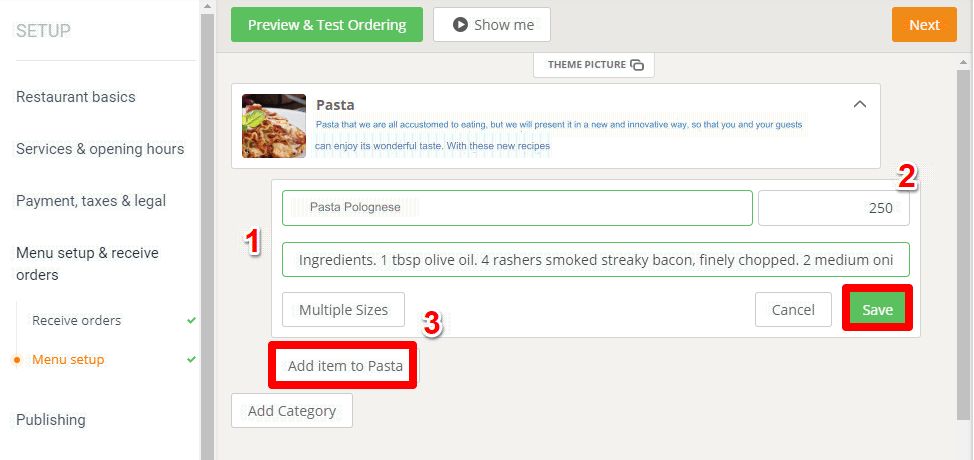
Task: Open Restaurant basics section
Action: [x=76, y=97]
